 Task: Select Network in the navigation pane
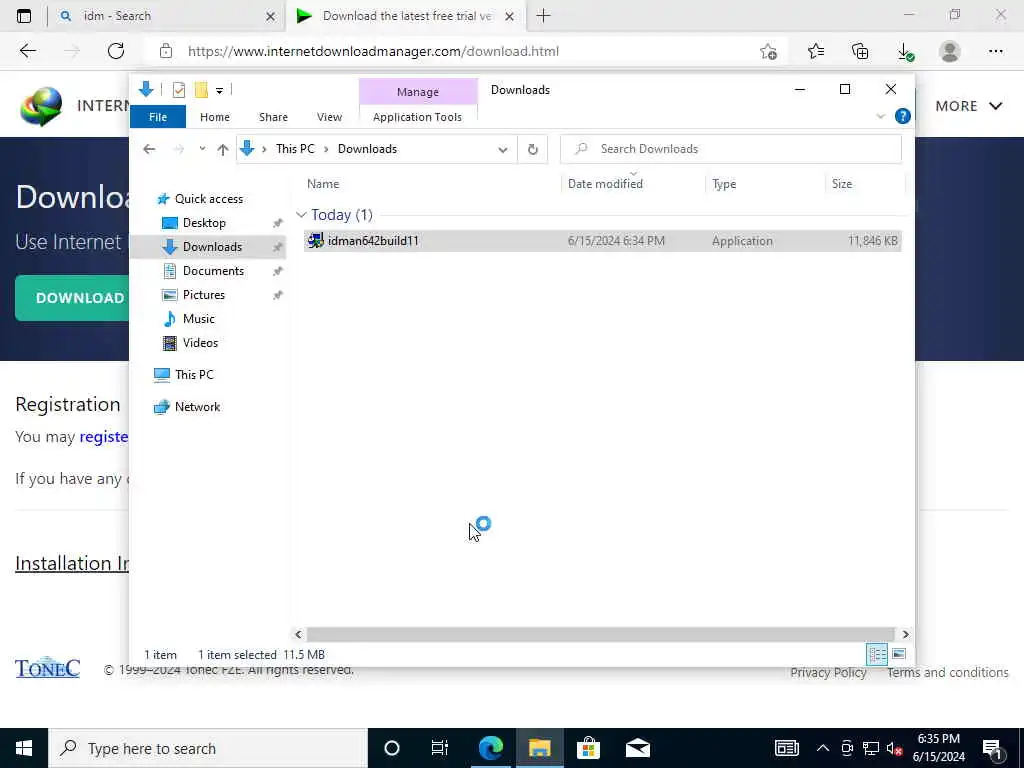tap(197, 407)
